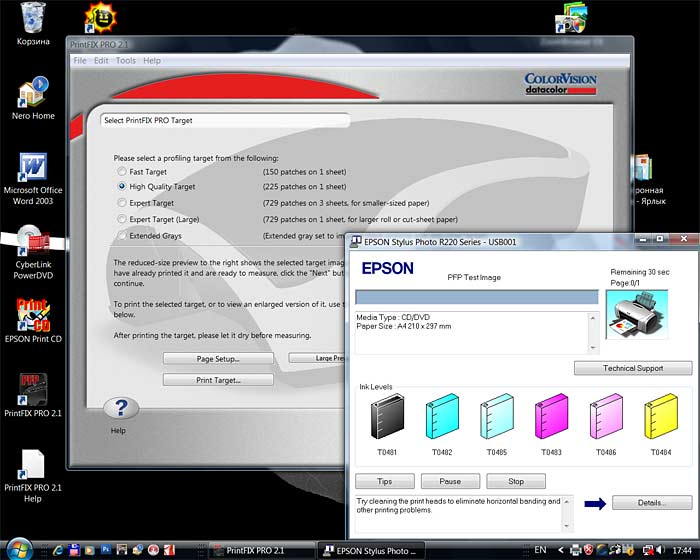Click the taskbar clock showing 17:44
The image size is (700, 560).
[682, 551]
